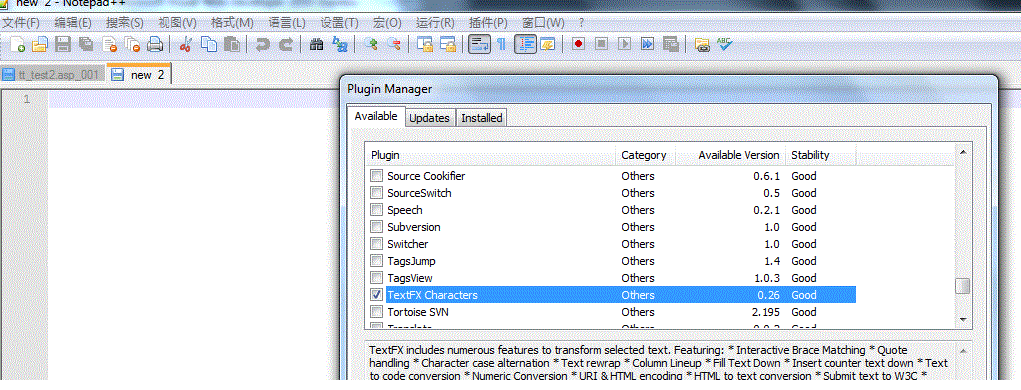Check the TagsView plugin checkbox

tap(376, 277)
